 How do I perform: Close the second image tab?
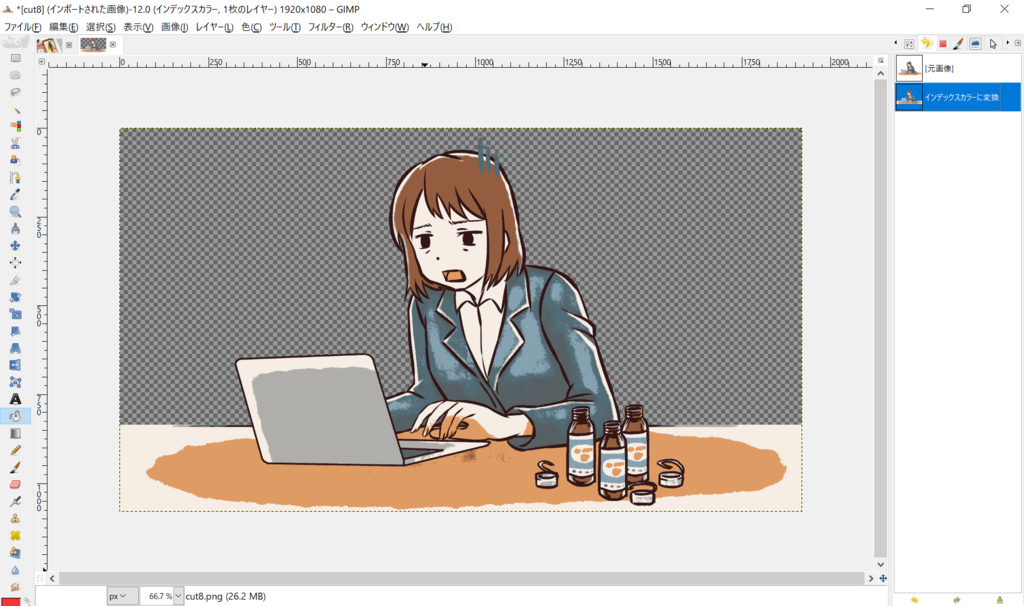click(x=113, y=45)
